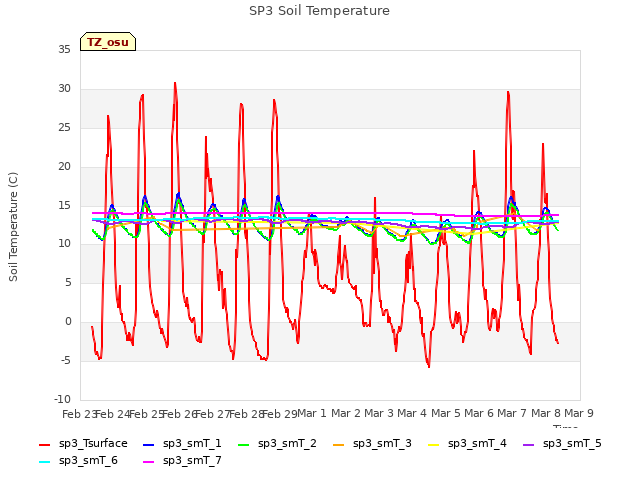Click the SP3 Soil Temperature chart title
Image resolution: width=640 pixels, height=480 pixels.
pos(319,11)
